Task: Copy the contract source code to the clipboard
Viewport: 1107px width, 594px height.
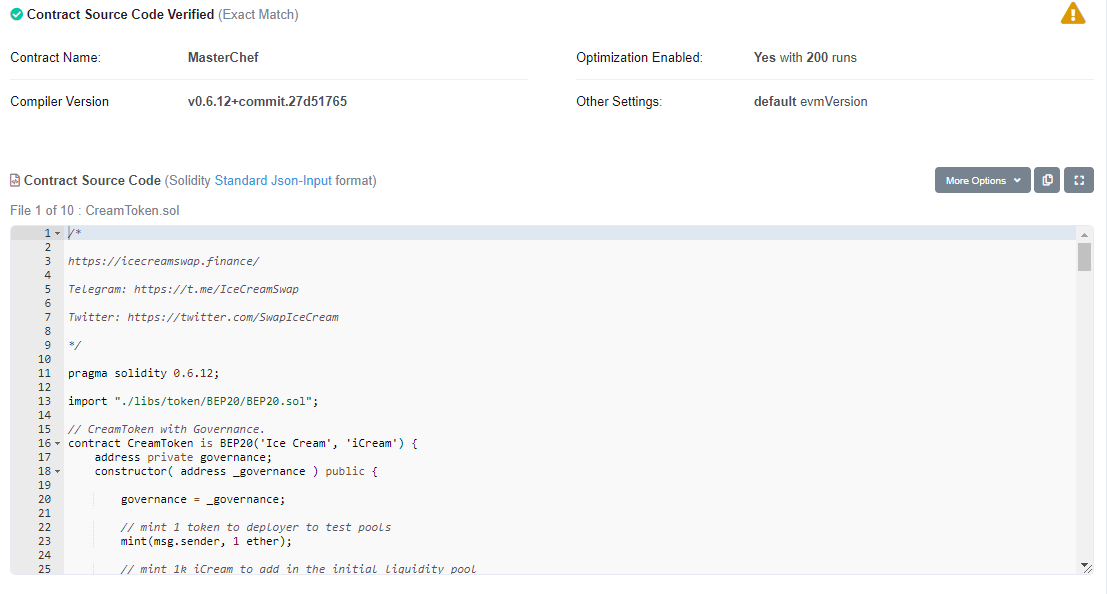Action: (x=1047, y=180)
